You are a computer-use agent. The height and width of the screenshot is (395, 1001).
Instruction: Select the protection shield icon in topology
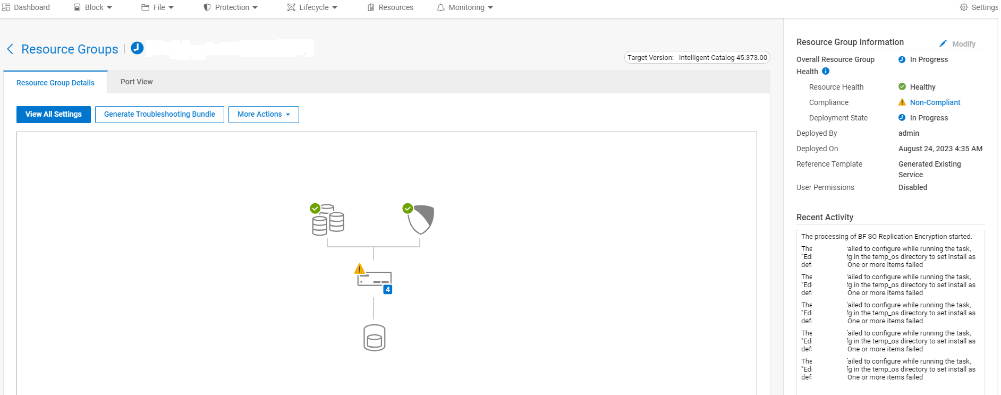click(421, 220)
